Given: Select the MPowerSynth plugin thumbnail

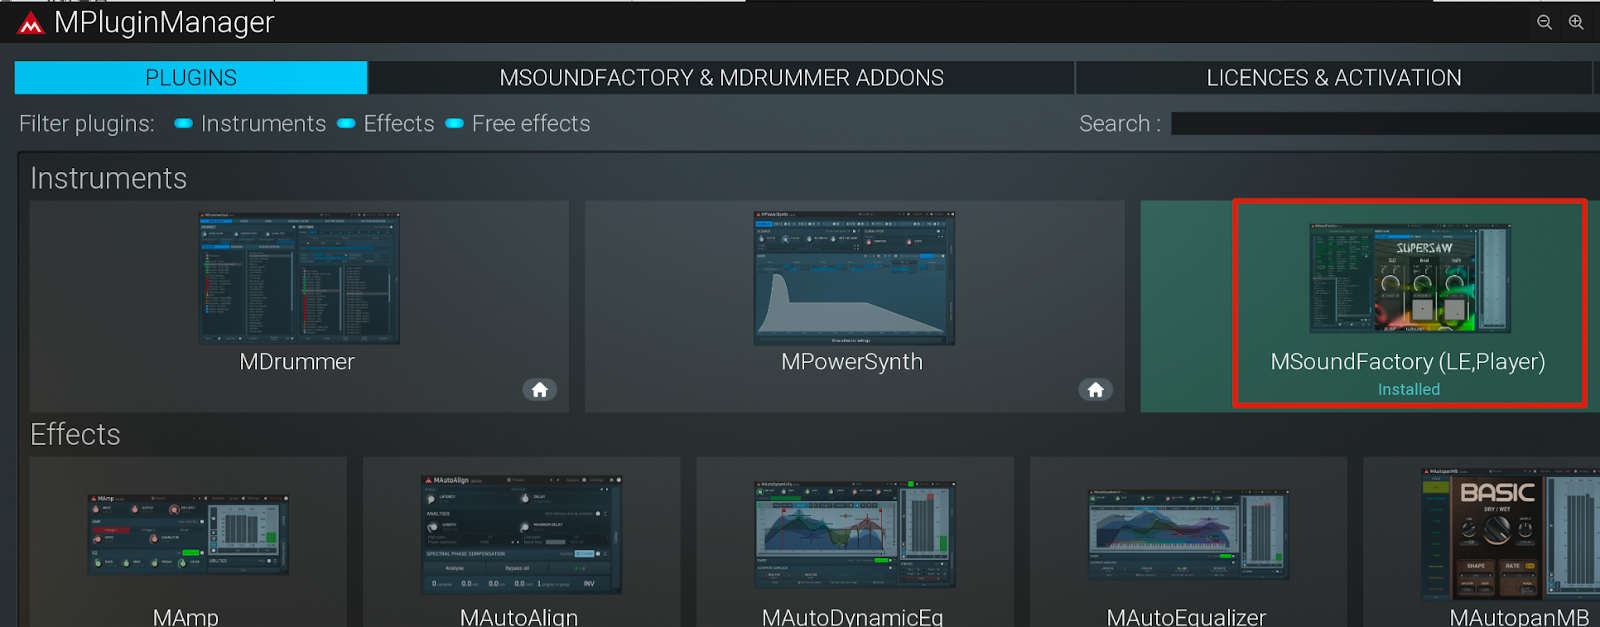Looking at the screenshot, I should click(854, 278).
